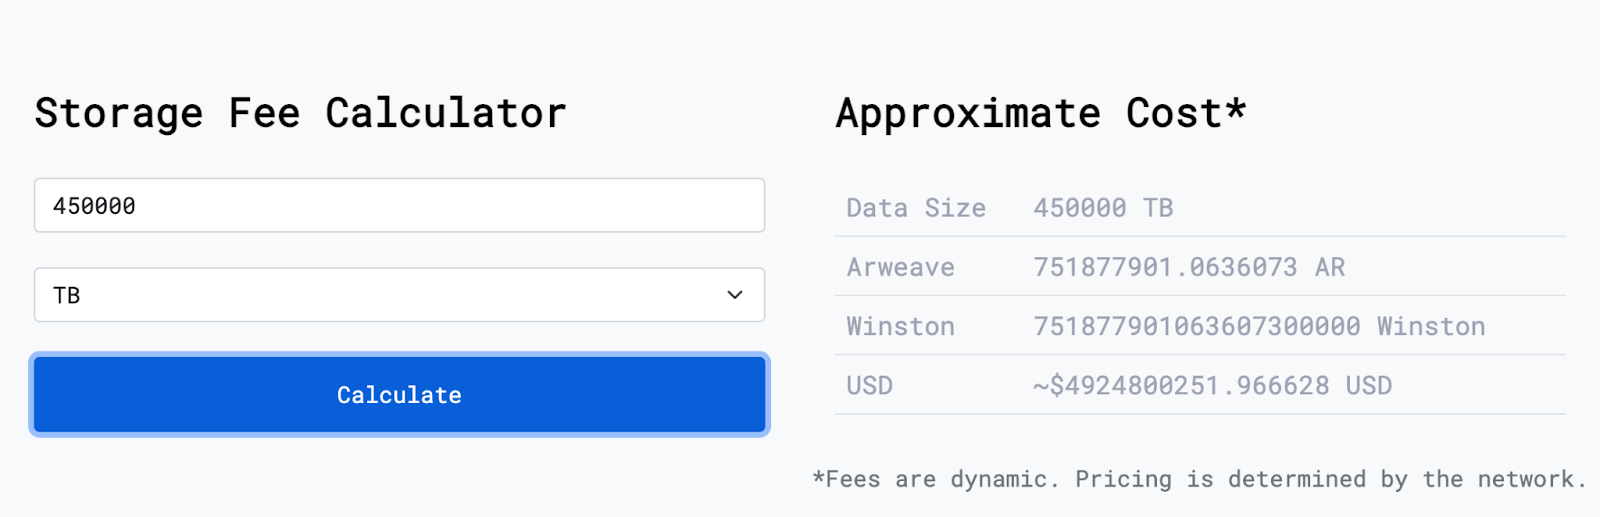
Task: Select the USD label in left column
Action: (869, 385)
